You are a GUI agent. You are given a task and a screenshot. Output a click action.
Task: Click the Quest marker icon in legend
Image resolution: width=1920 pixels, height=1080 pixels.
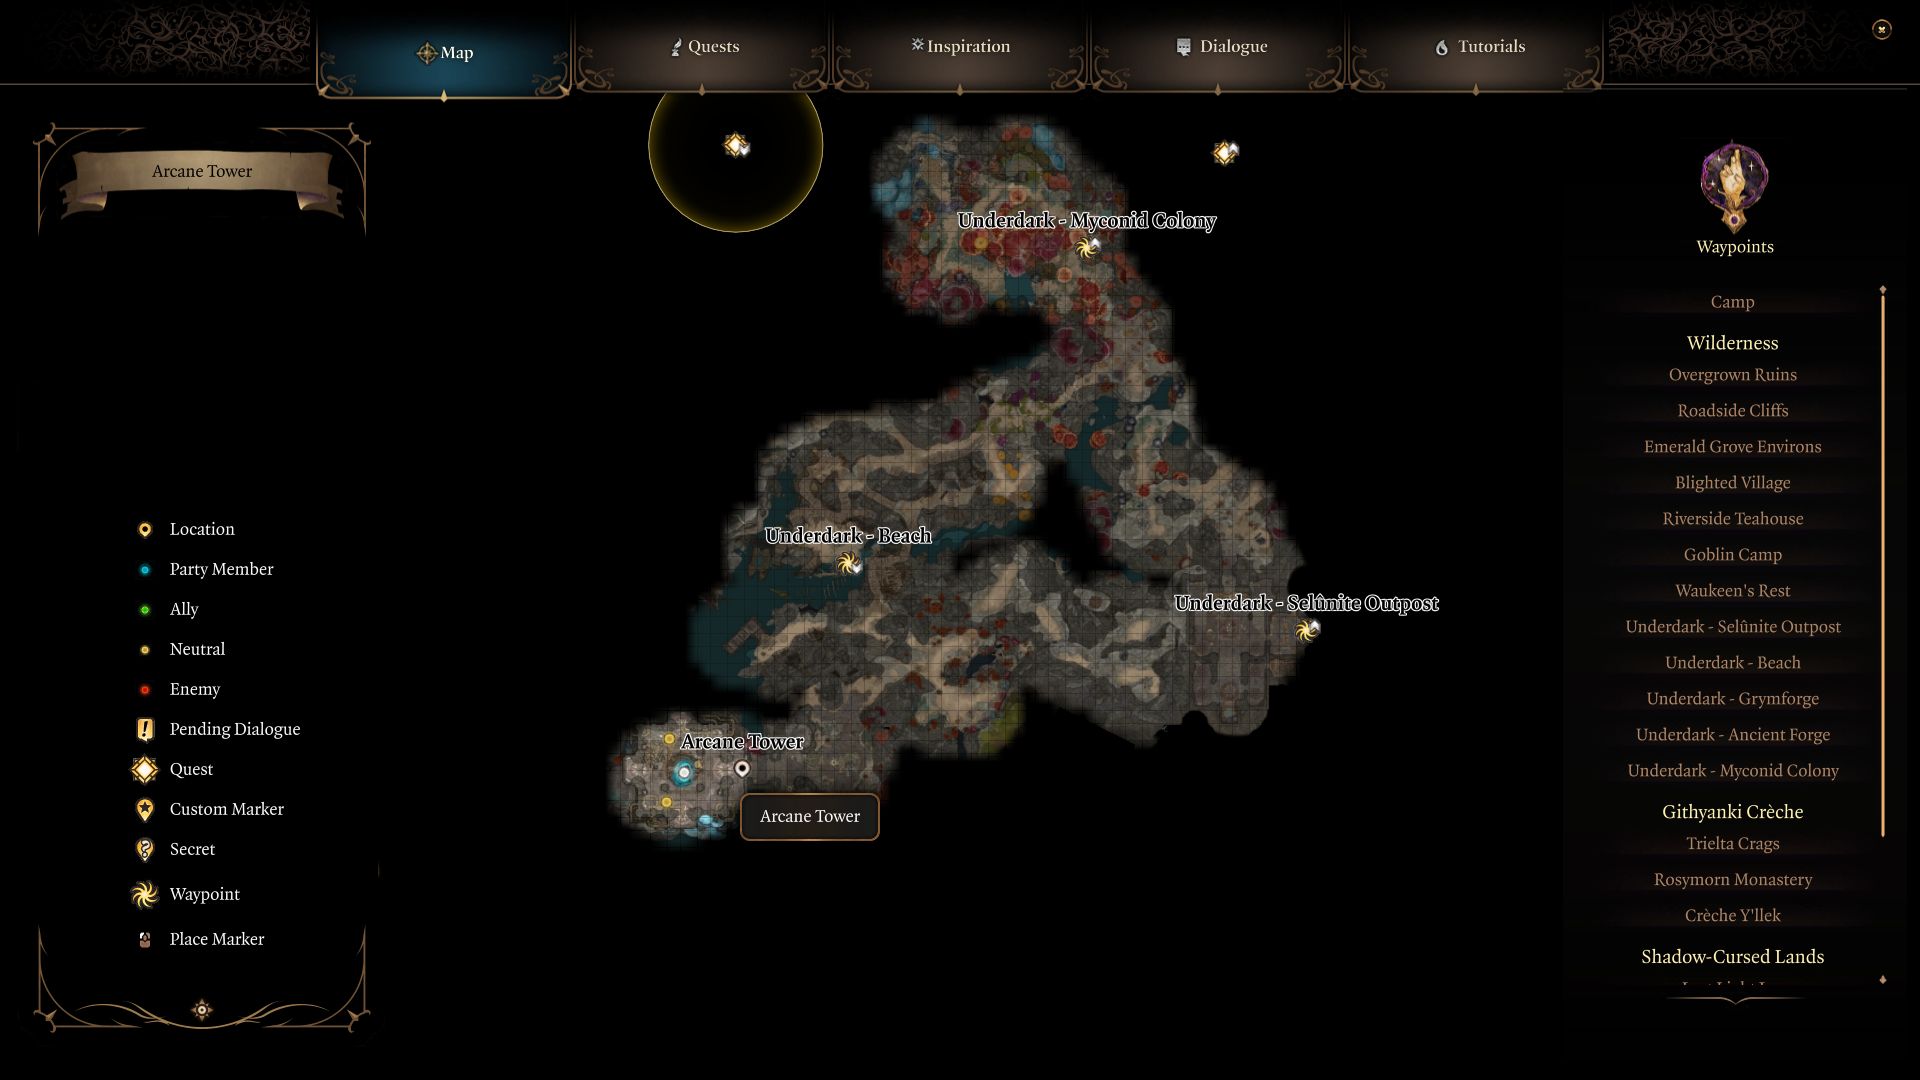pyautogui.click(x=145, y=767)
